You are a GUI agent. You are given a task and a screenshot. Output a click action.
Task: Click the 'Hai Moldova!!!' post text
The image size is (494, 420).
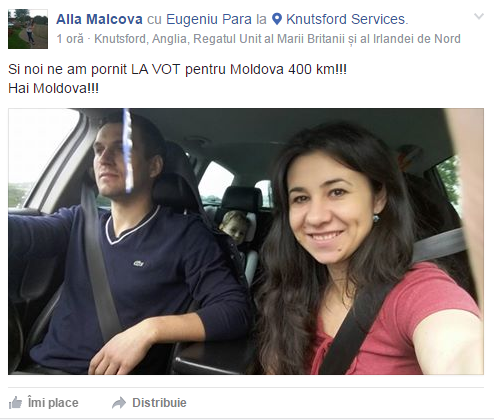[53, 88]
